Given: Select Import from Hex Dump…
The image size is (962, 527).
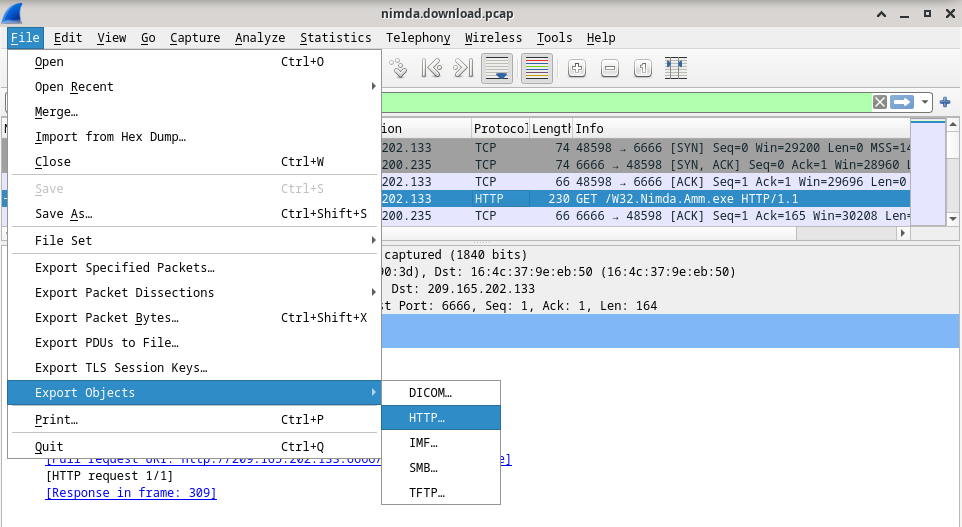Looking at the screenshot, I should tap(194, 137).
